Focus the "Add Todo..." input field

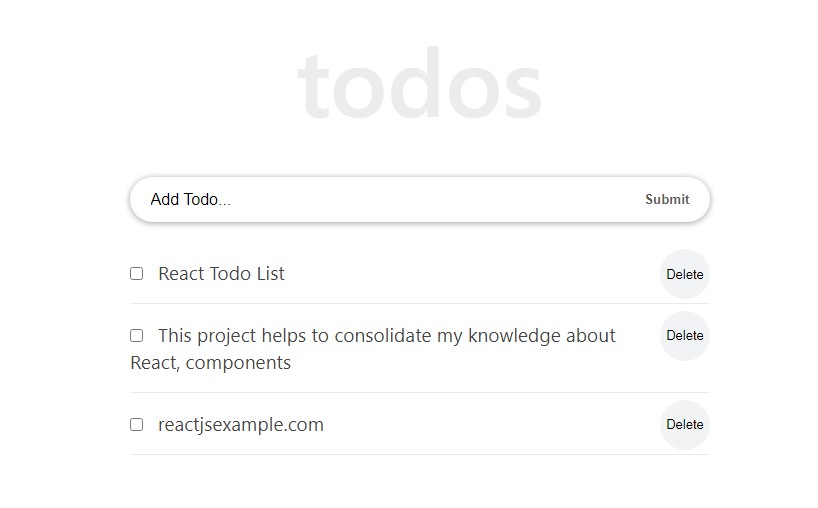pos(380,199)
